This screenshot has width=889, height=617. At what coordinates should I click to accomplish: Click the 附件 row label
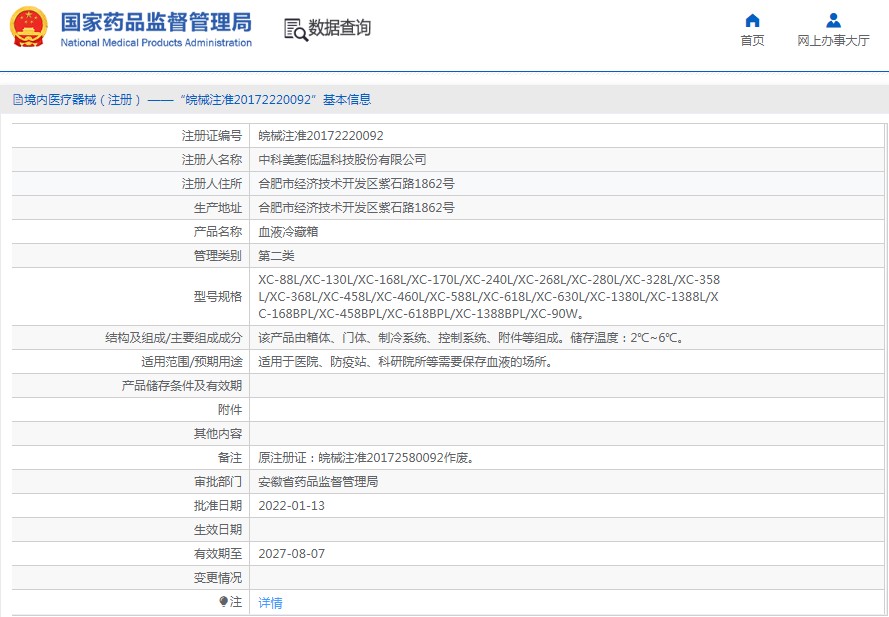(230, 409)
